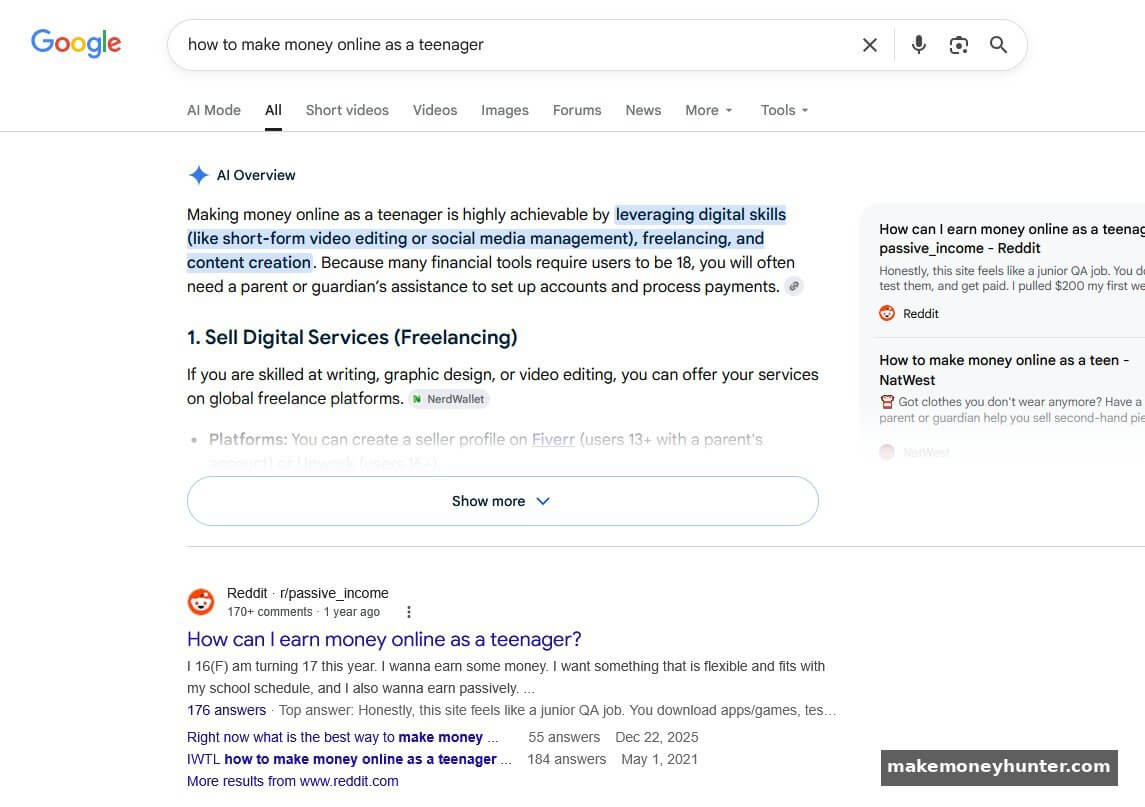Focus the search box query text

335,45
